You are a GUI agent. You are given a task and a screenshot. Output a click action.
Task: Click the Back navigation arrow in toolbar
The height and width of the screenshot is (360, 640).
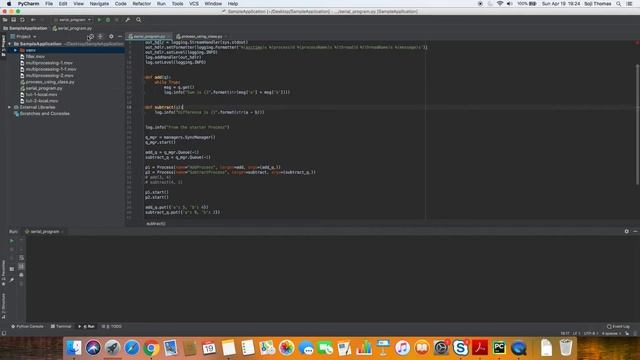click(33, 20)
